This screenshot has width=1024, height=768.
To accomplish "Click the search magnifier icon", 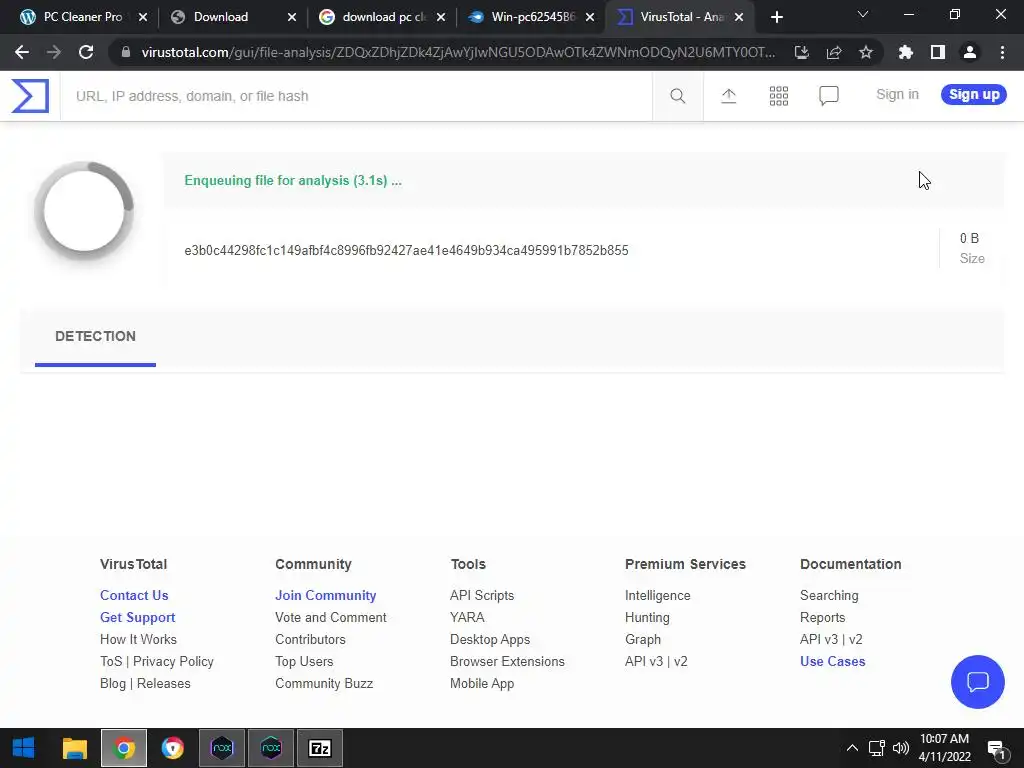I will point(677,96).
